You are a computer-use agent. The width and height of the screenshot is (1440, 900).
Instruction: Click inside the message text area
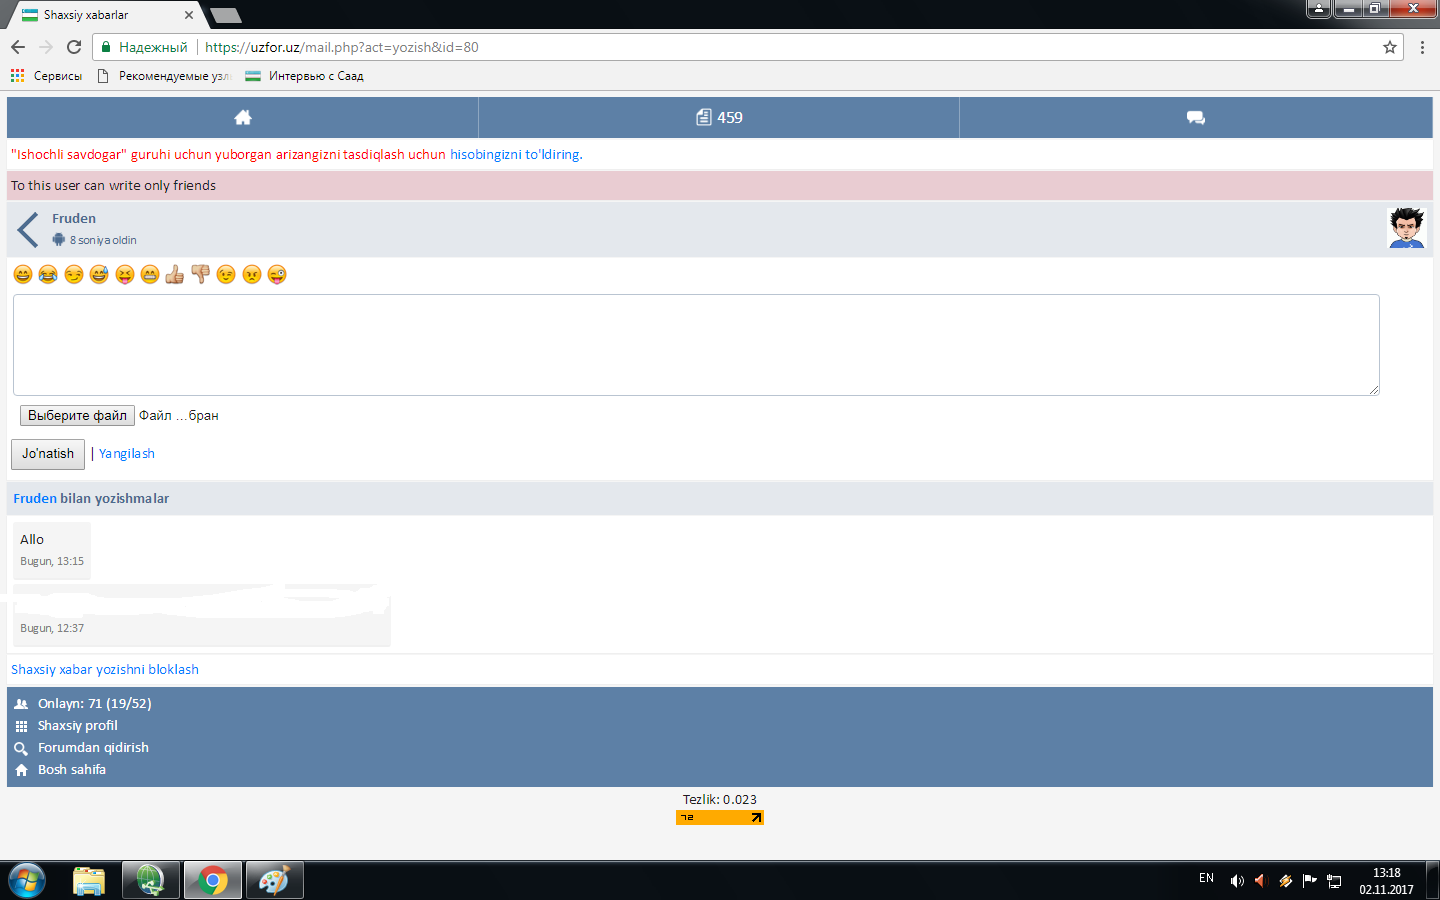[696, 345]
